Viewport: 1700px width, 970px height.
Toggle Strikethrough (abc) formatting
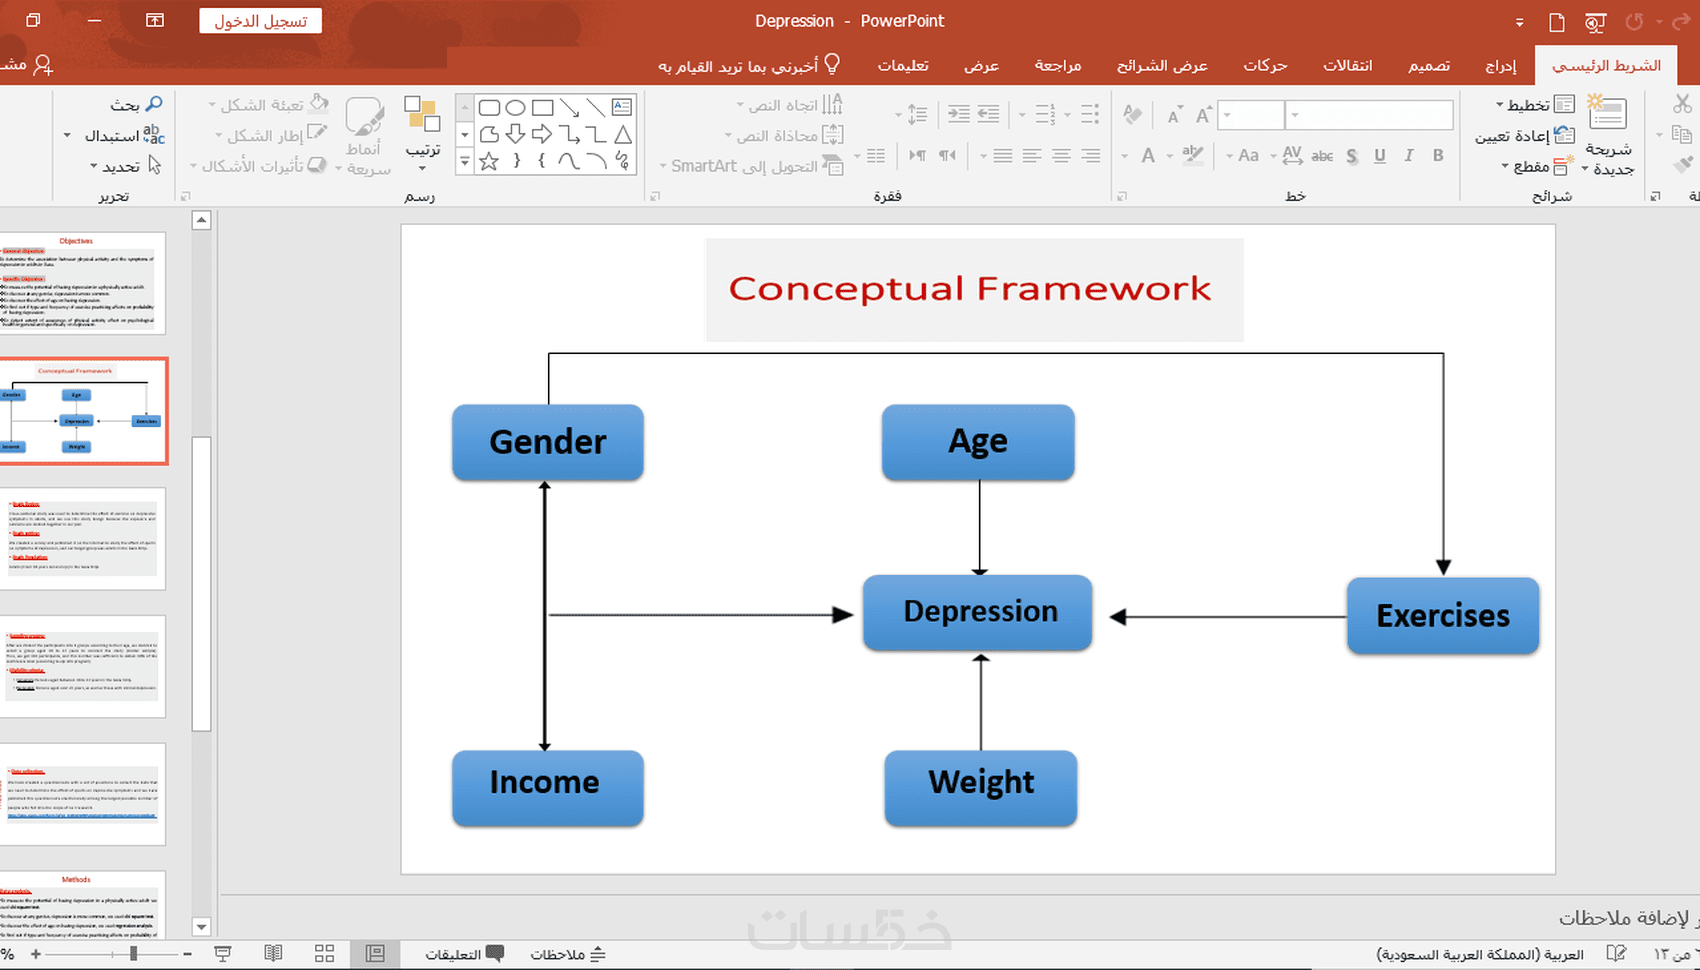point(1322,156)
